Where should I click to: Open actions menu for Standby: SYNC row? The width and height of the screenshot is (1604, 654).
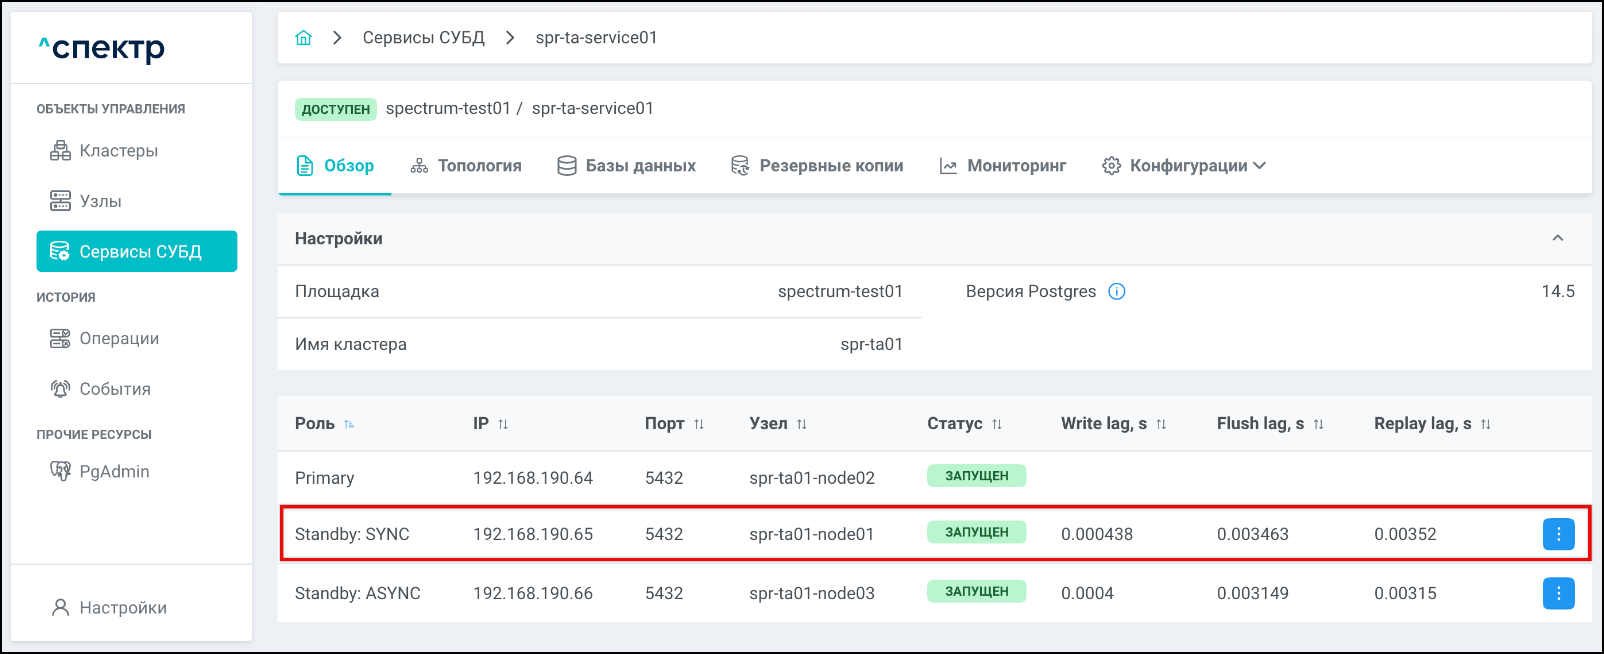point(1558,535)
